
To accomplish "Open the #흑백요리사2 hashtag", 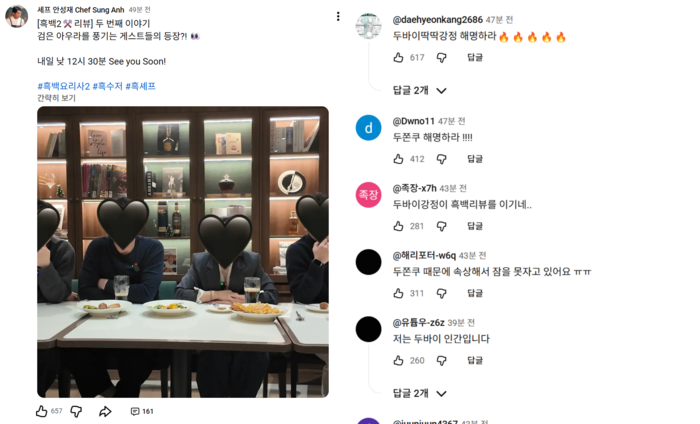I will point(64,86).
